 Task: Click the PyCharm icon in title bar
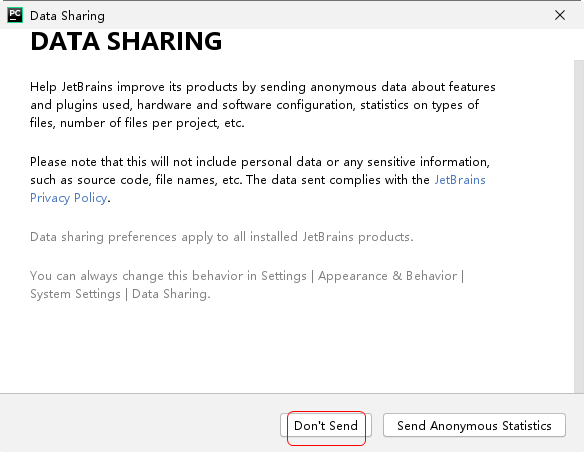pyautogui.click(x=15, y=15)
